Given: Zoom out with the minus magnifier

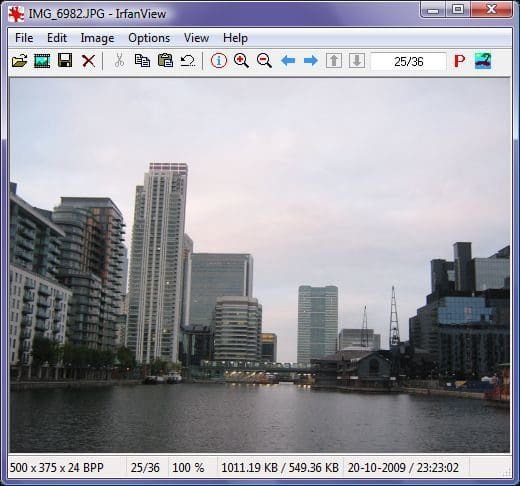Looking at the screenshot, I should pos(264,61).
